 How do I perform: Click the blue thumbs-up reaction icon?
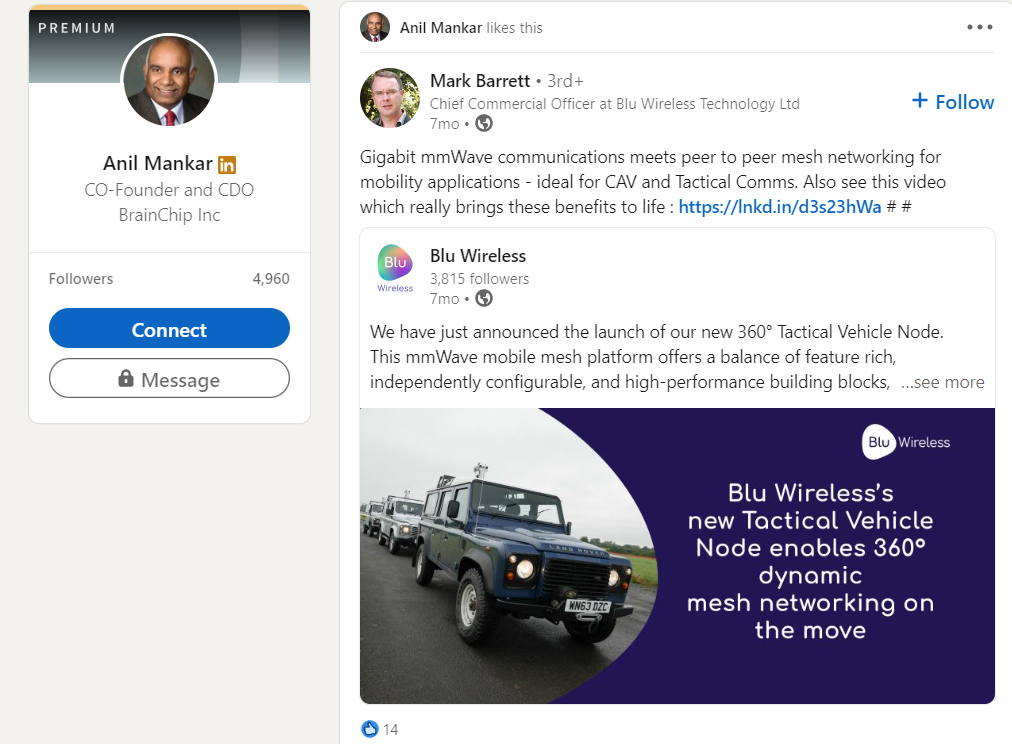point(370,729)
